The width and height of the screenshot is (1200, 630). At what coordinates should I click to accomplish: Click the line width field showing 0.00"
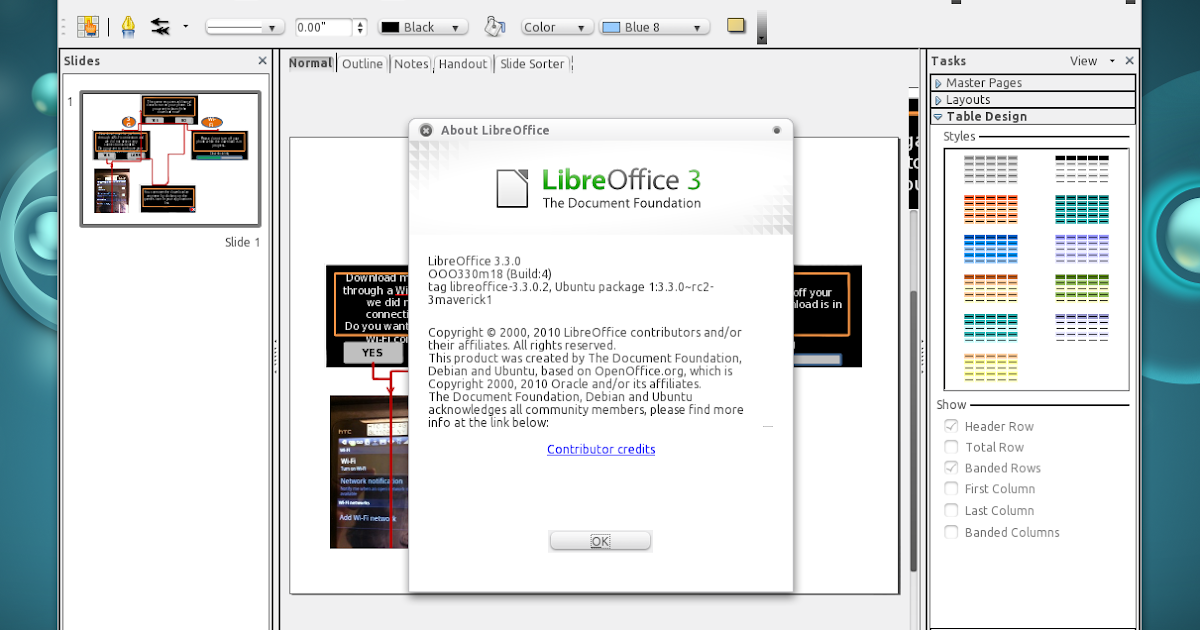(324, 28)
